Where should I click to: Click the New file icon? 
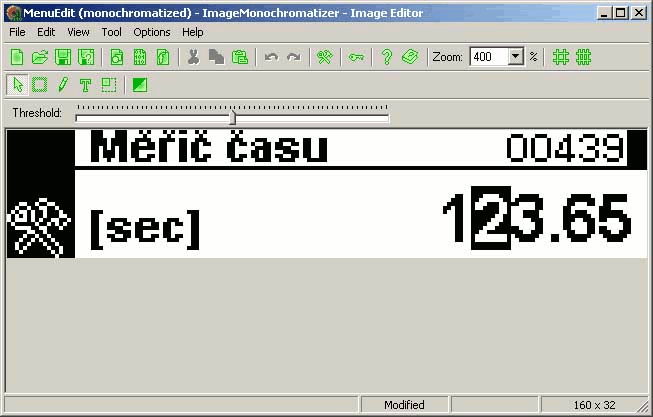(17, 57)
